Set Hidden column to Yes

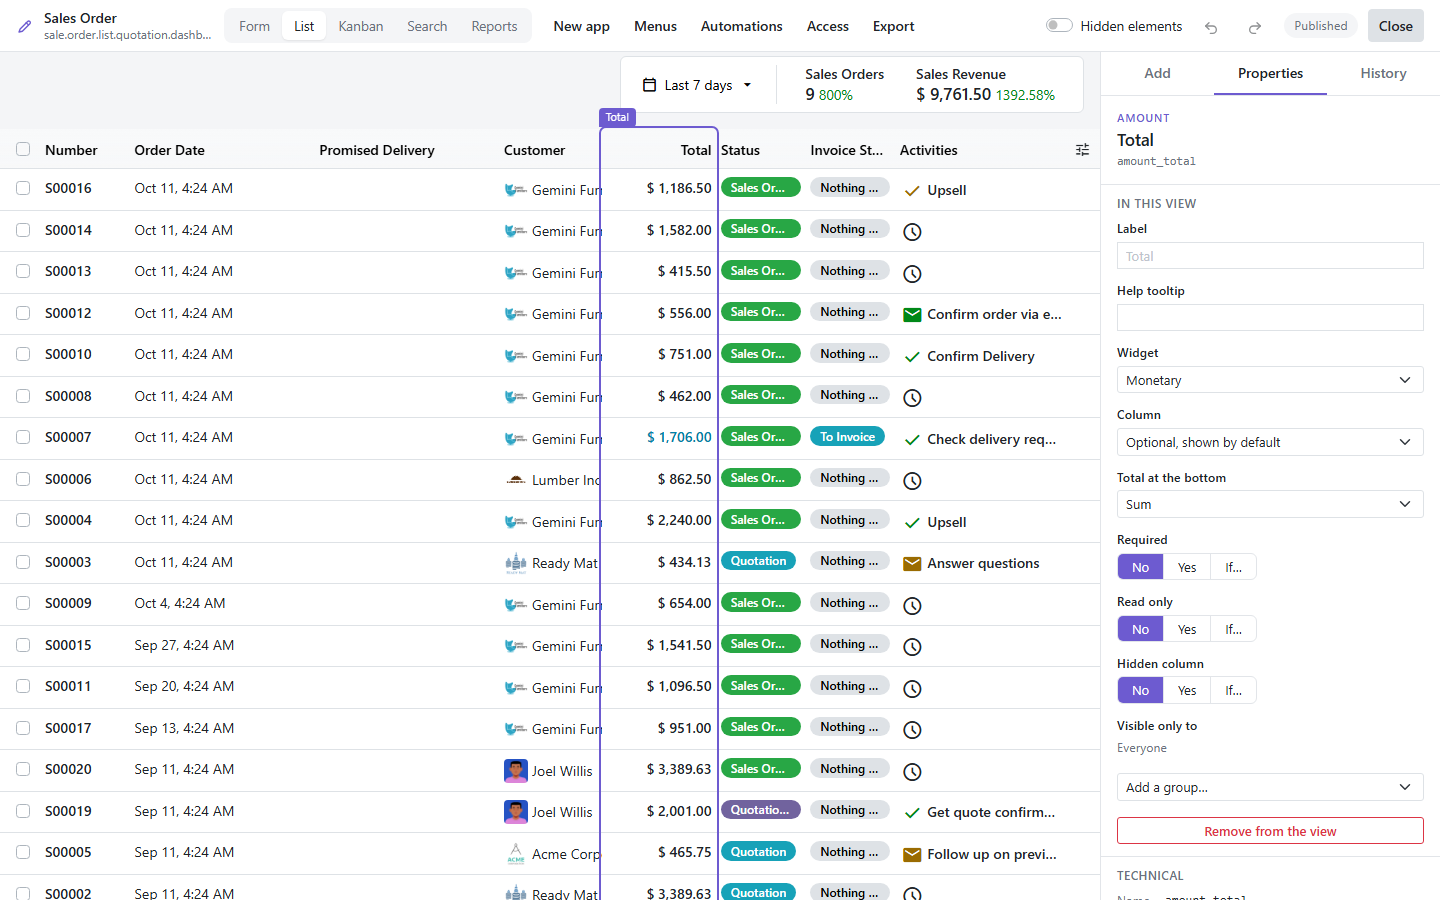click(1187, 691)
